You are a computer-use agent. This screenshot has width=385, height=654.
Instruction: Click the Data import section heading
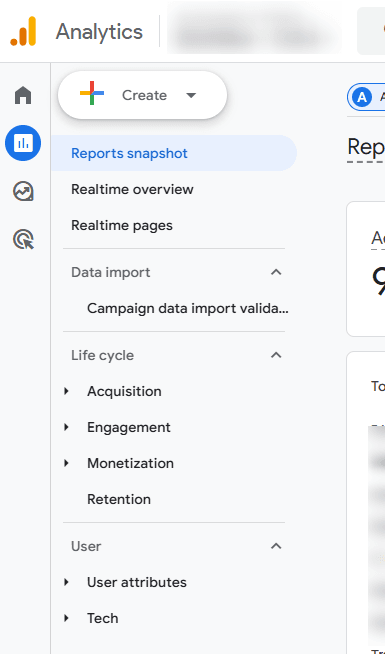pos(111,272)
